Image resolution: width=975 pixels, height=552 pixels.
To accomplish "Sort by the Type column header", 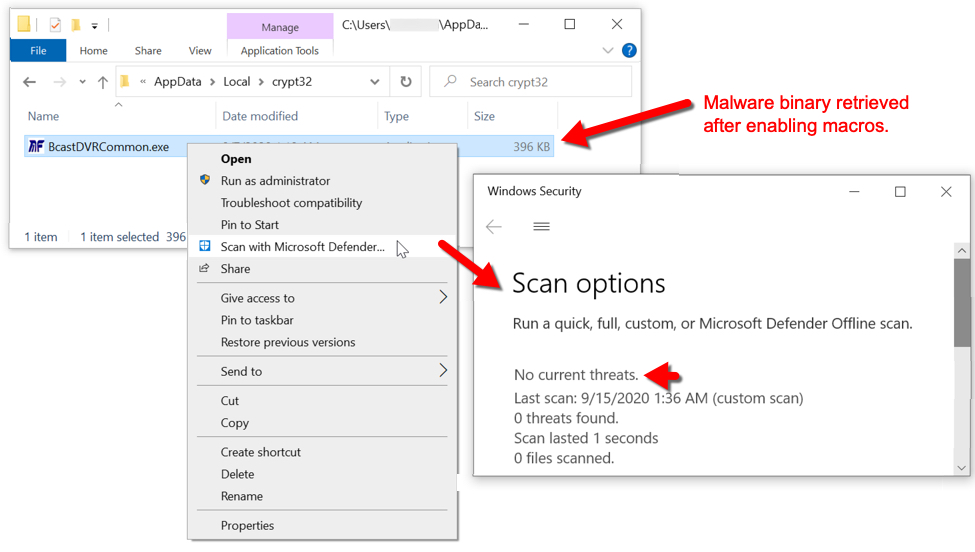I will click(396, 116).
